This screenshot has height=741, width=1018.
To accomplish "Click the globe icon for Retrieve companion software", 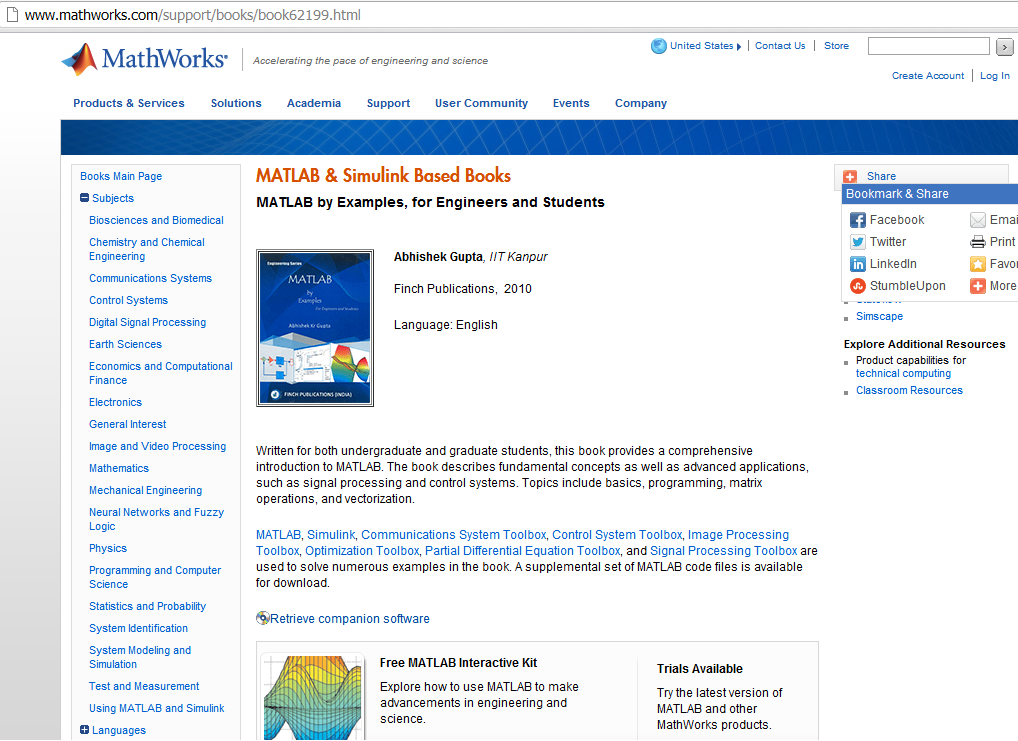I will coord(263,618).
